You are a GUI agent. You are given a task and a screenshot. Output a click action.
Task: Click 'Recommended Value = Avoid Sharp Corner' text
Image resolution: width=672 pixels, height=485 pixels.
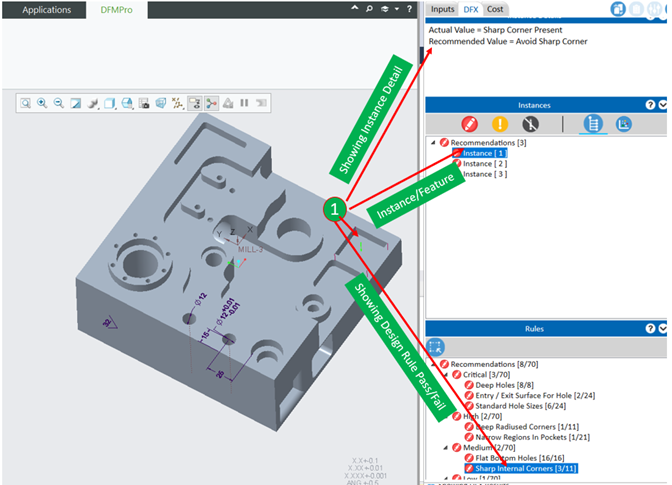pyautogui.click(x=508, y=42)
